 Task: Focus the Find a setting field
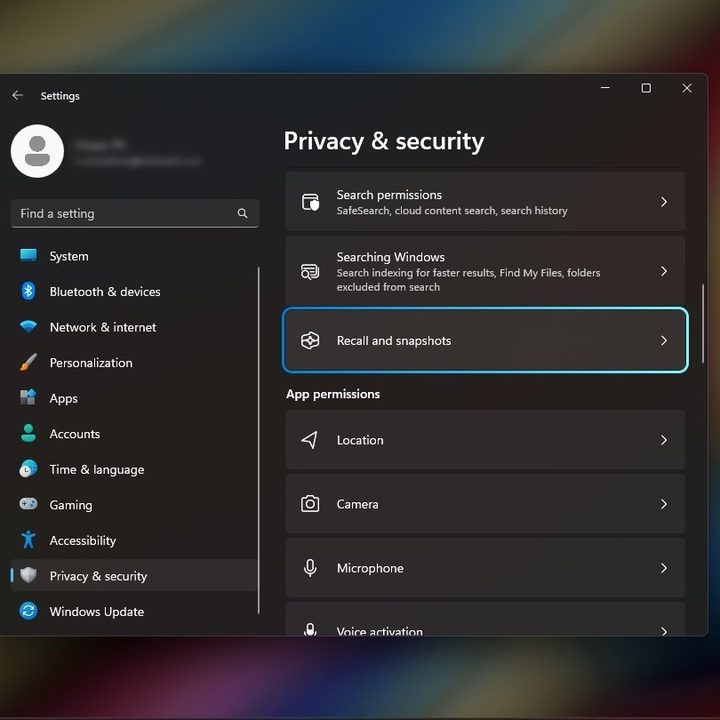(x=135, y=213)
